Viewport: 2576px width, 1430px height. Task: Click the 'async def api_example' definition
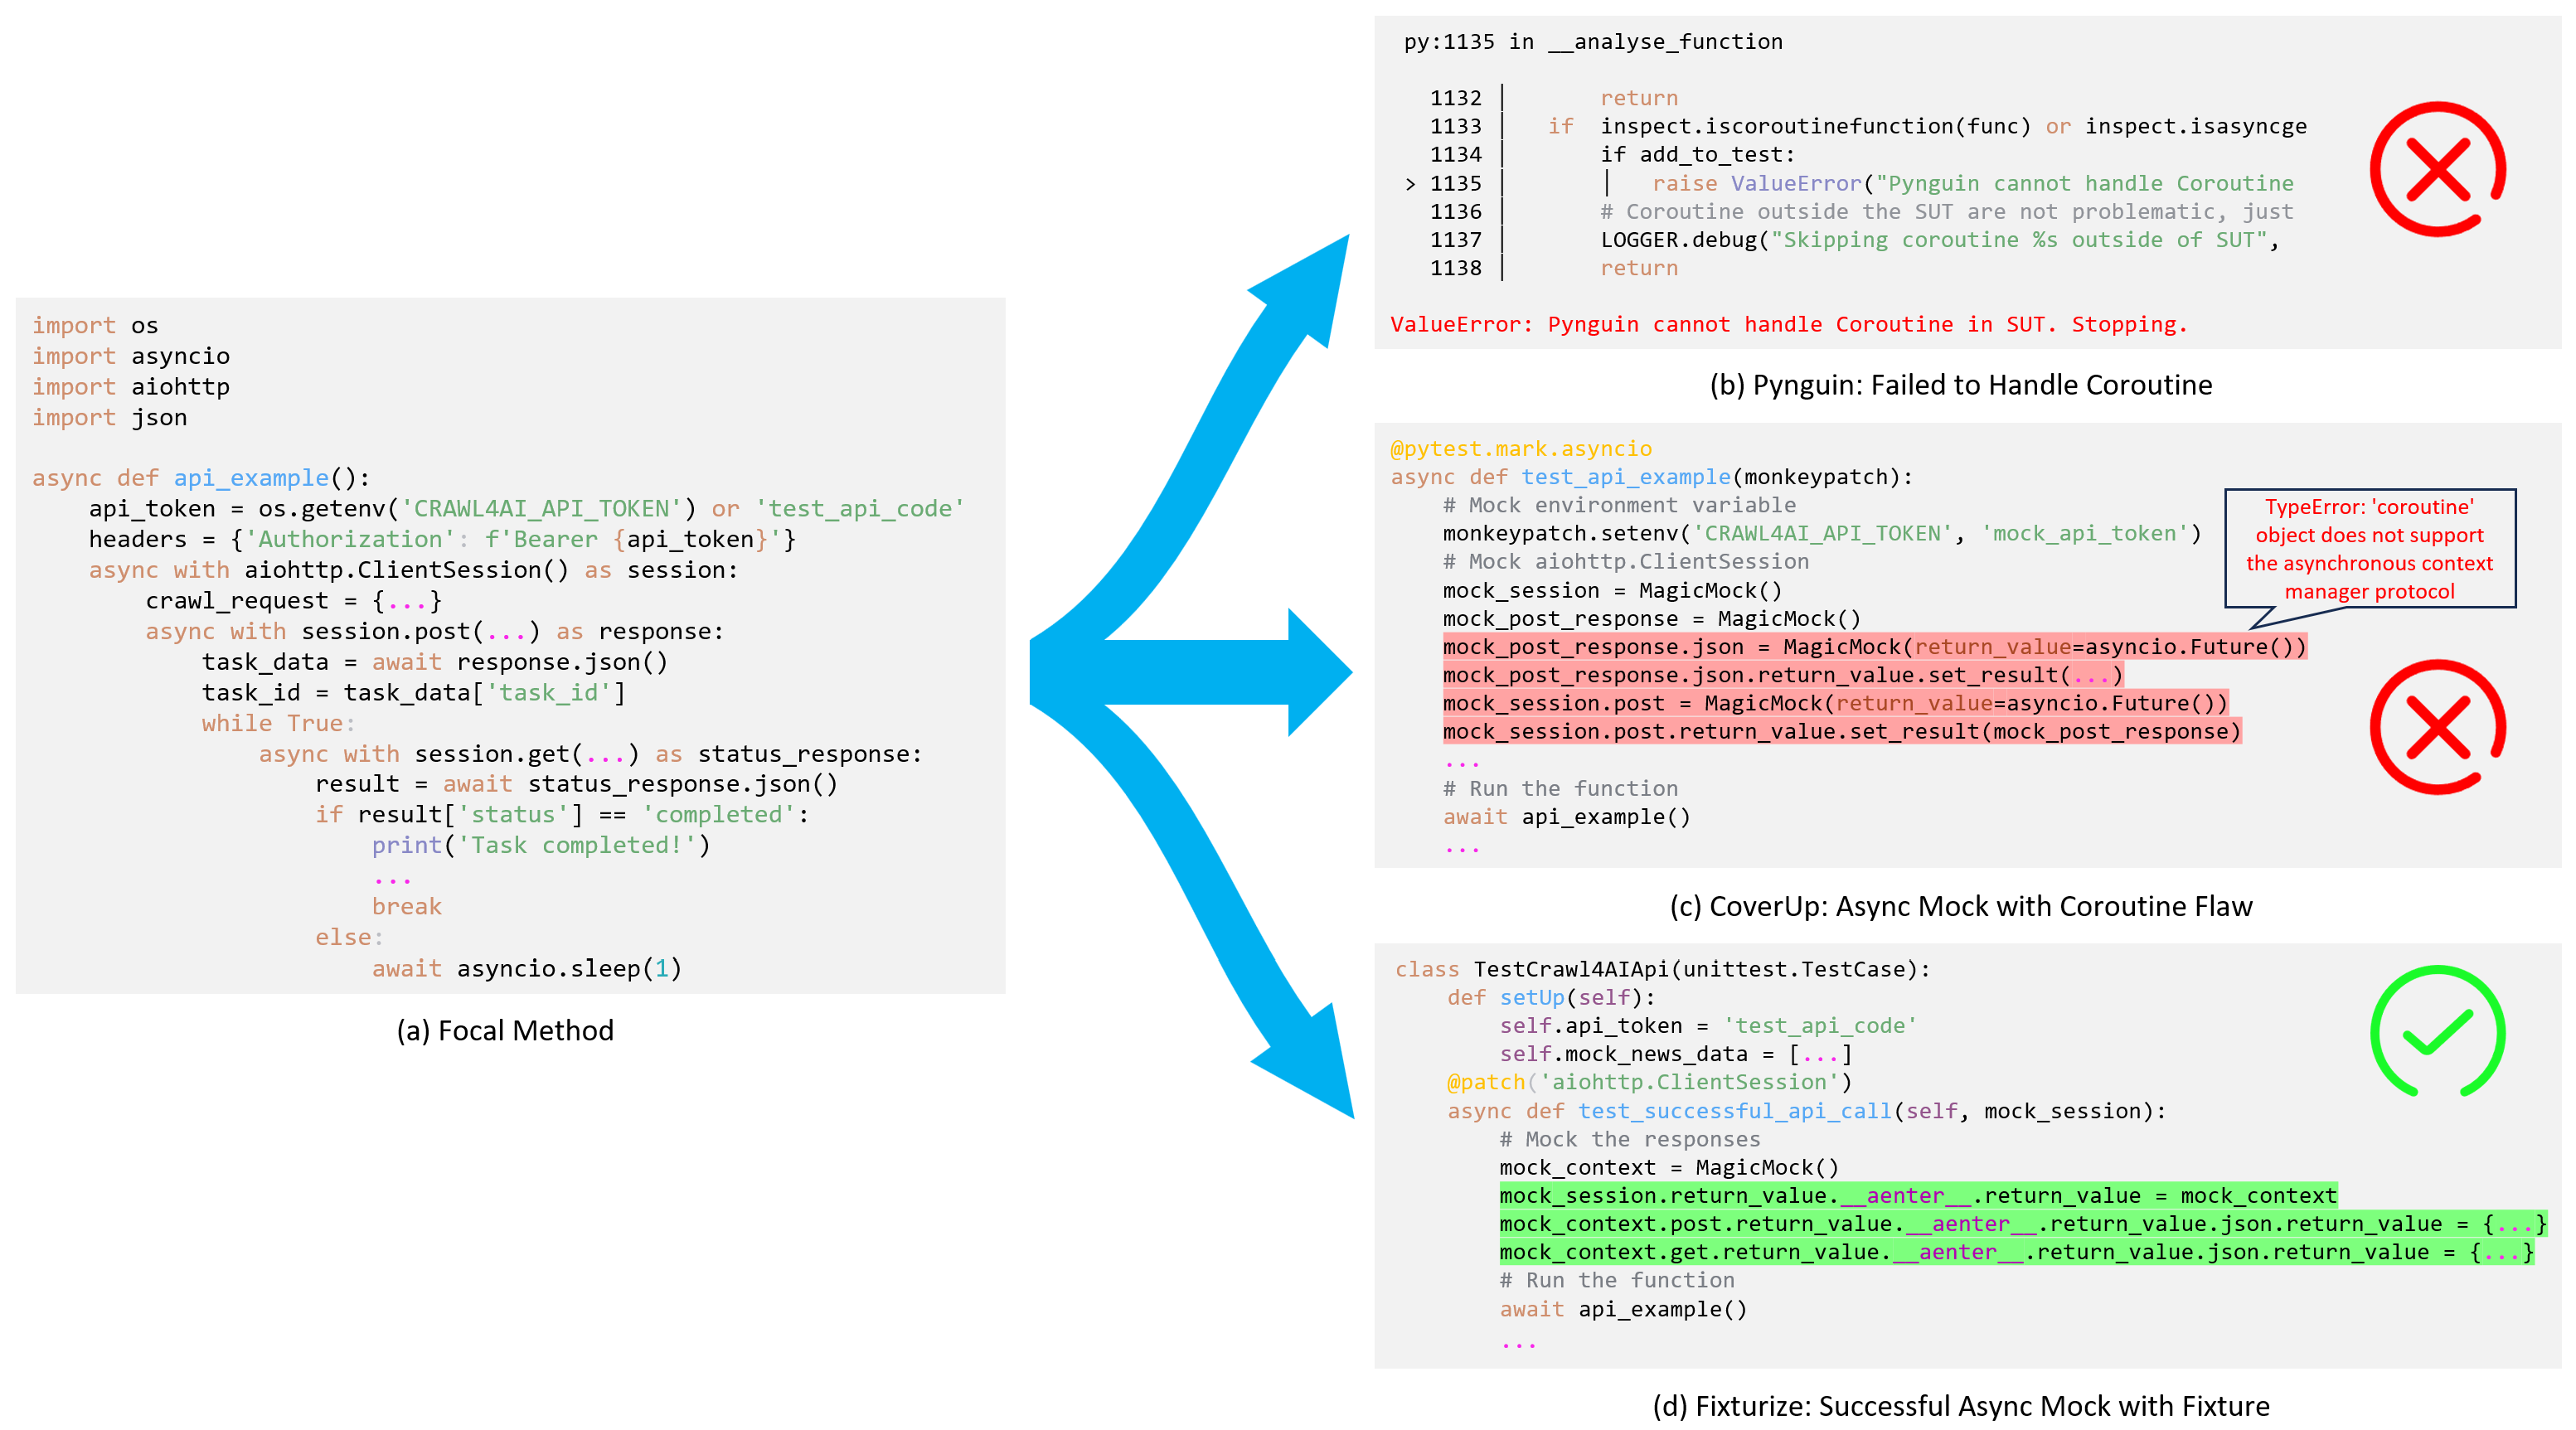click(x=200, y=478)
